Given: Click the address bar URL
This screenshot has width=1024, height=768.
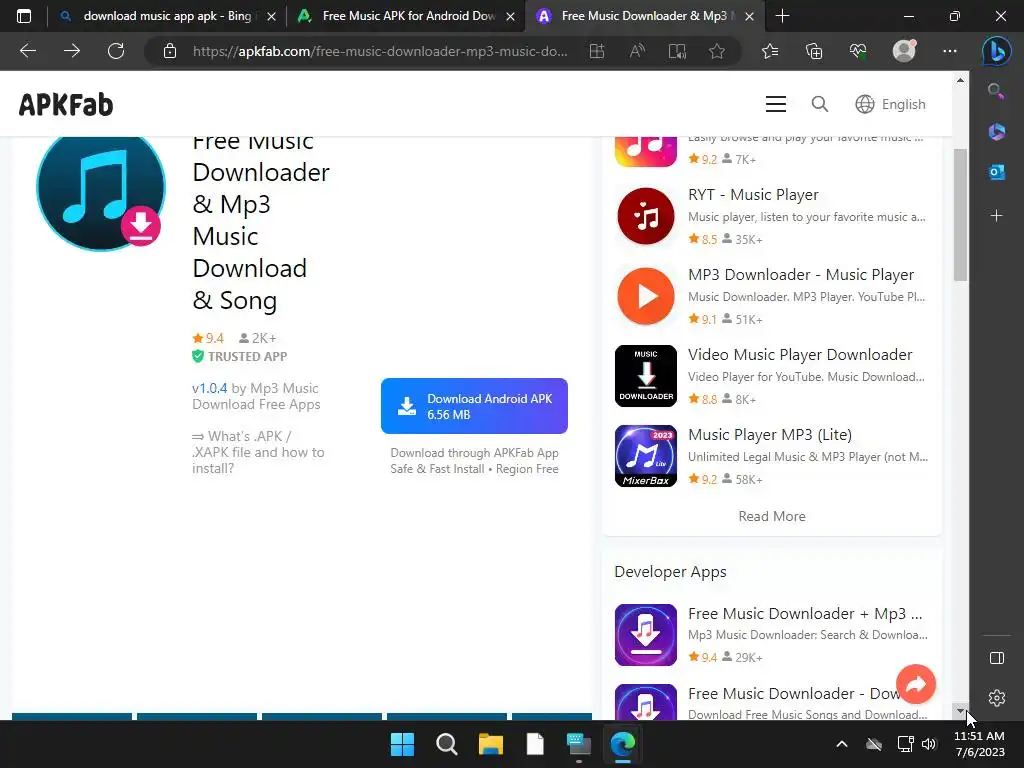Looking at the screenshot, I should coord(379,51).
